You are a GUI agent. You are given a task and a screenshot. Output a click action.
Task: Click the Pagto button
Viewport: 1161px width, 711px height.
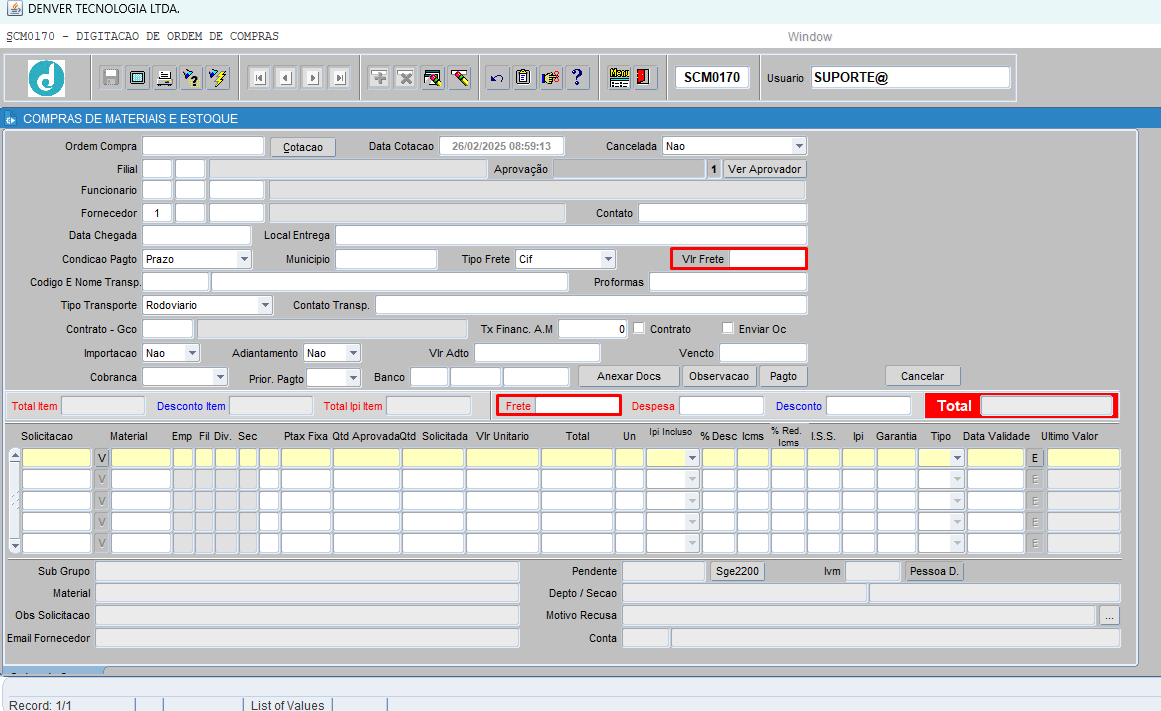coord(783,376)
